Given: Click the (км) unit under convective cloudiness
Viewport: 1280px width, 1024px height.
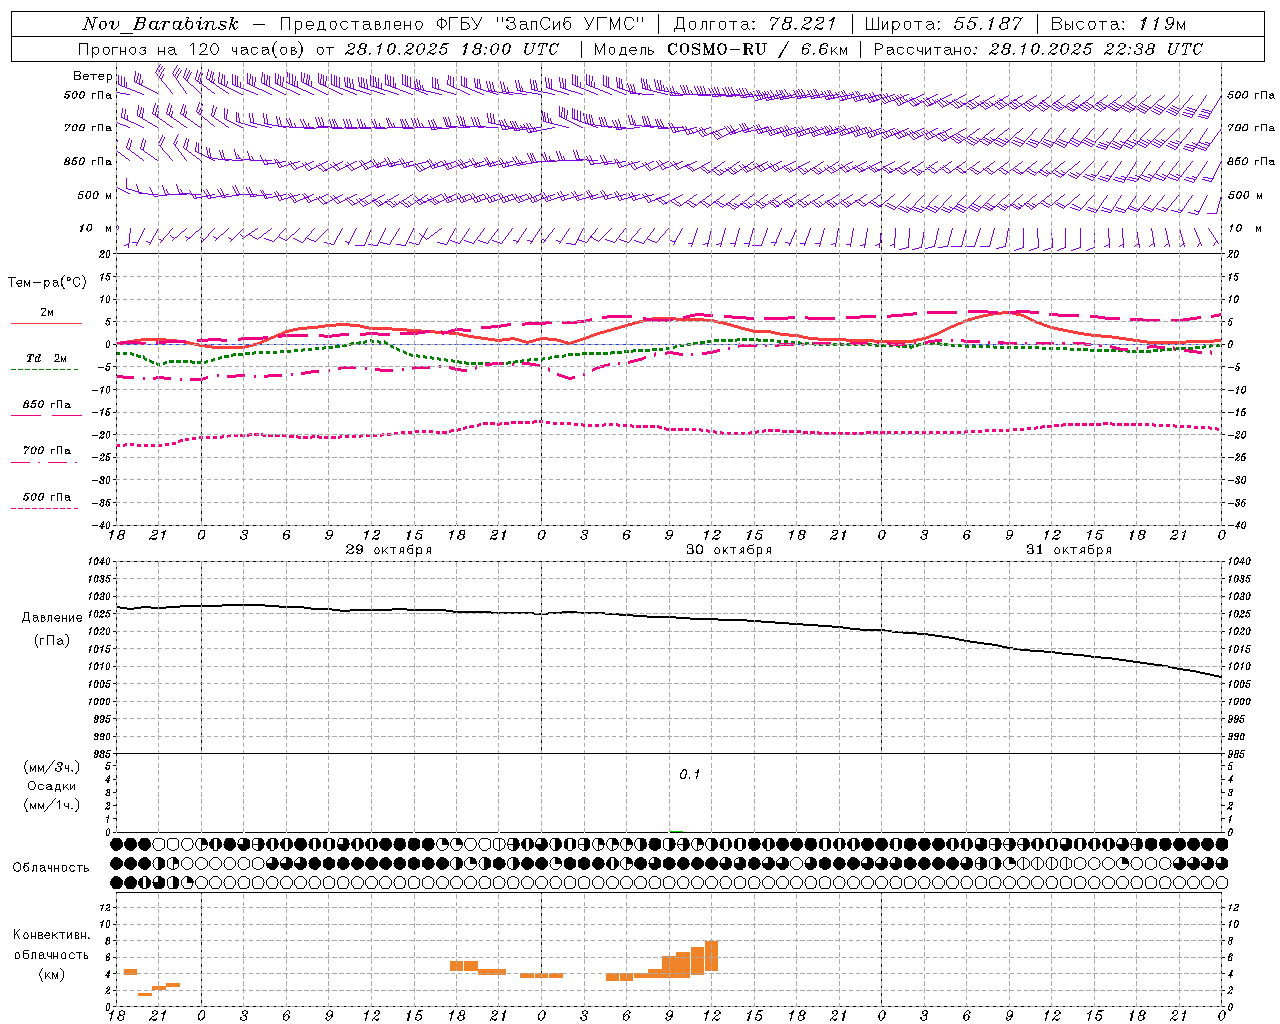Looking at the screenshot, I should [x=52, y=974].
